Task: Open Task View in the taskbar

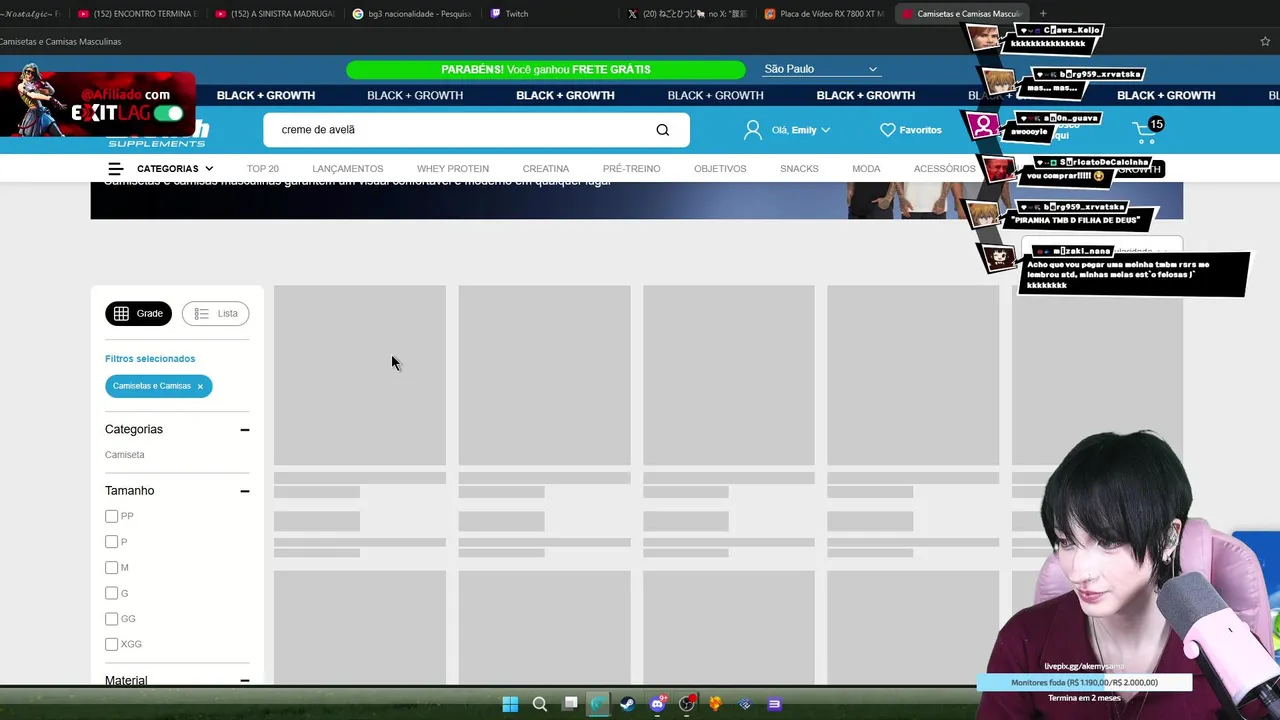Action: click(570, 704)
